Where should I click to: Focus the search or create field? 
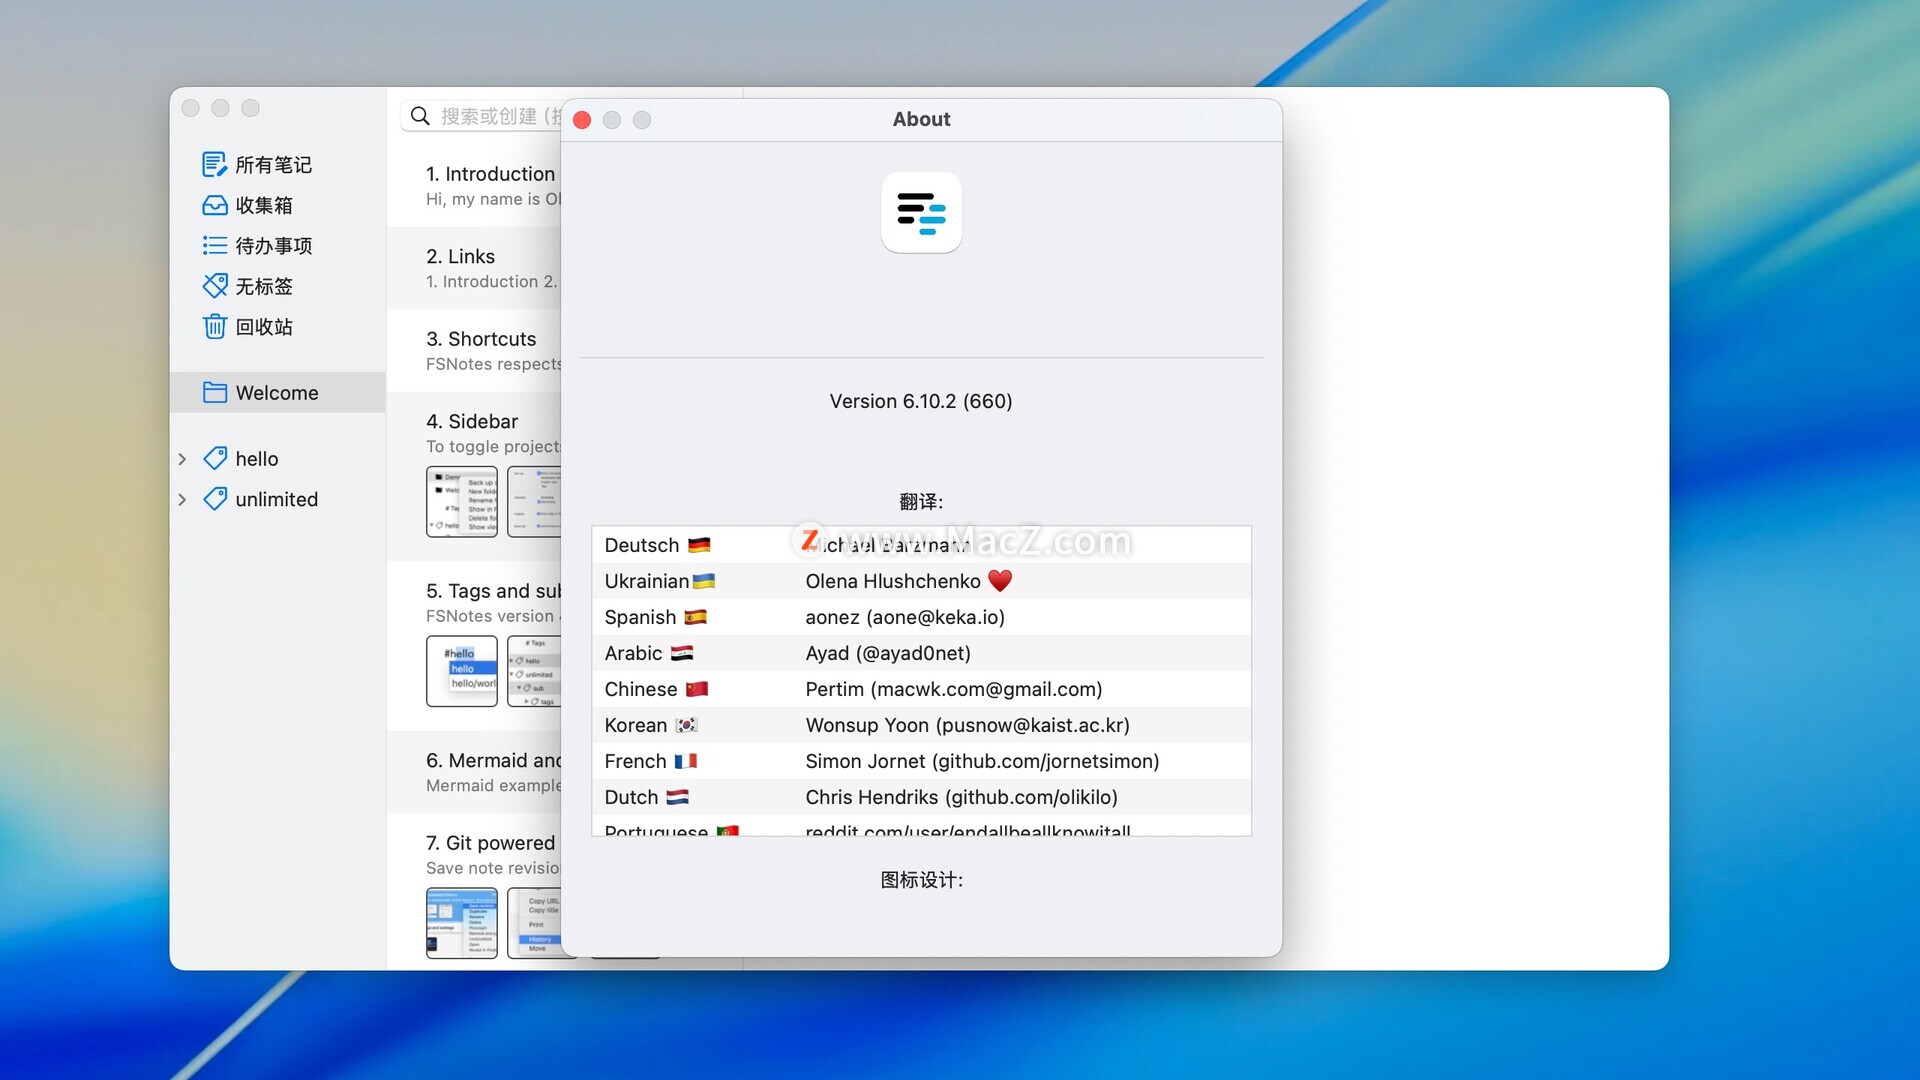point(482,116)
